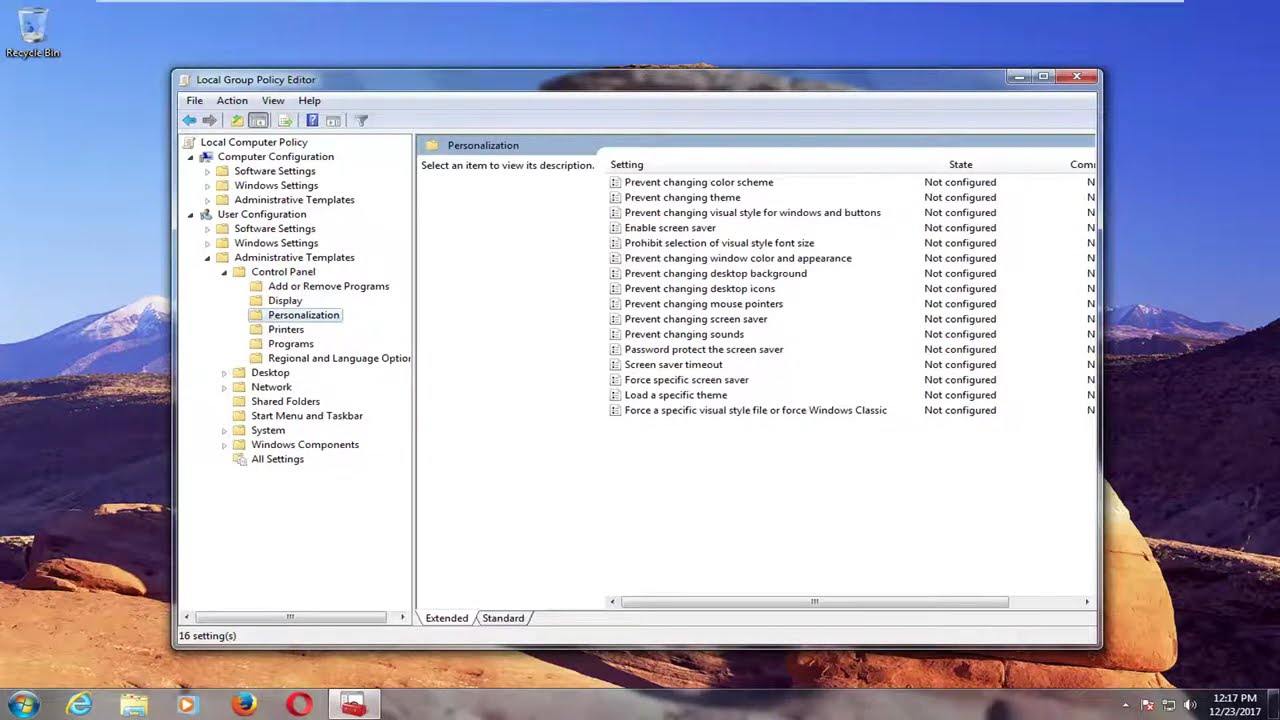Click icon beside Enable screen saver setting

click(615, 228)
